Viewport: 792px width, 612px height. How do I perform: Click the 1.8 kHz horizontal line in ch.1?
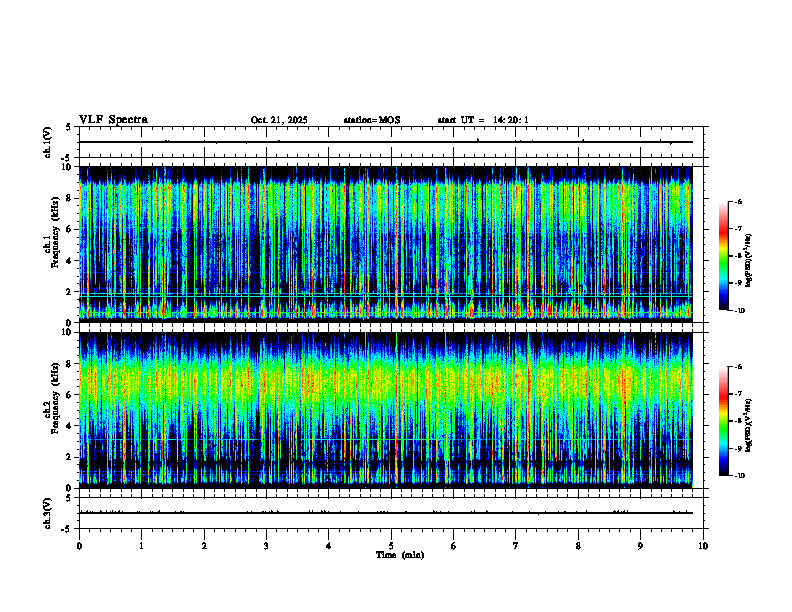[386, 294]
